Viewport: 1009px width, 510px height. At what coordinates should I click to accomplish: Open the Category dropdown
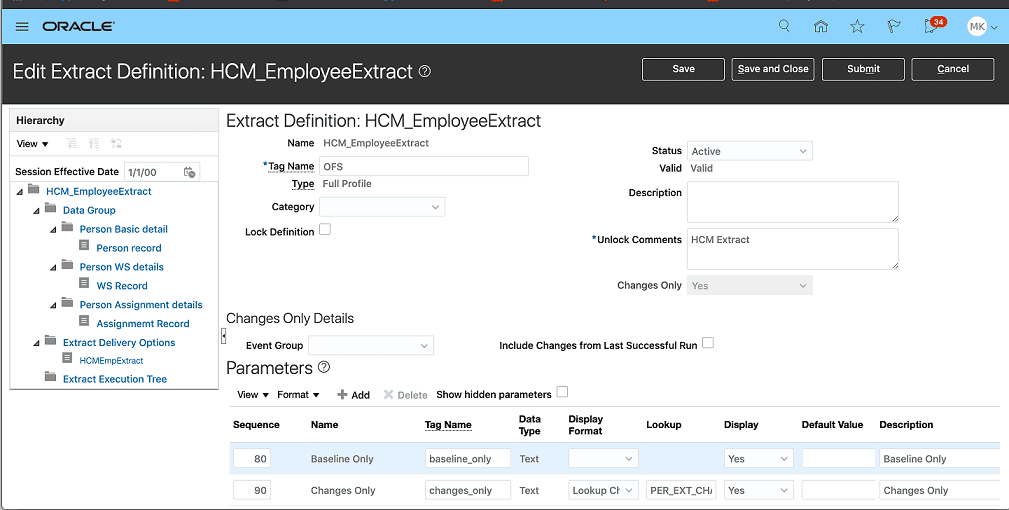point(382,207)
